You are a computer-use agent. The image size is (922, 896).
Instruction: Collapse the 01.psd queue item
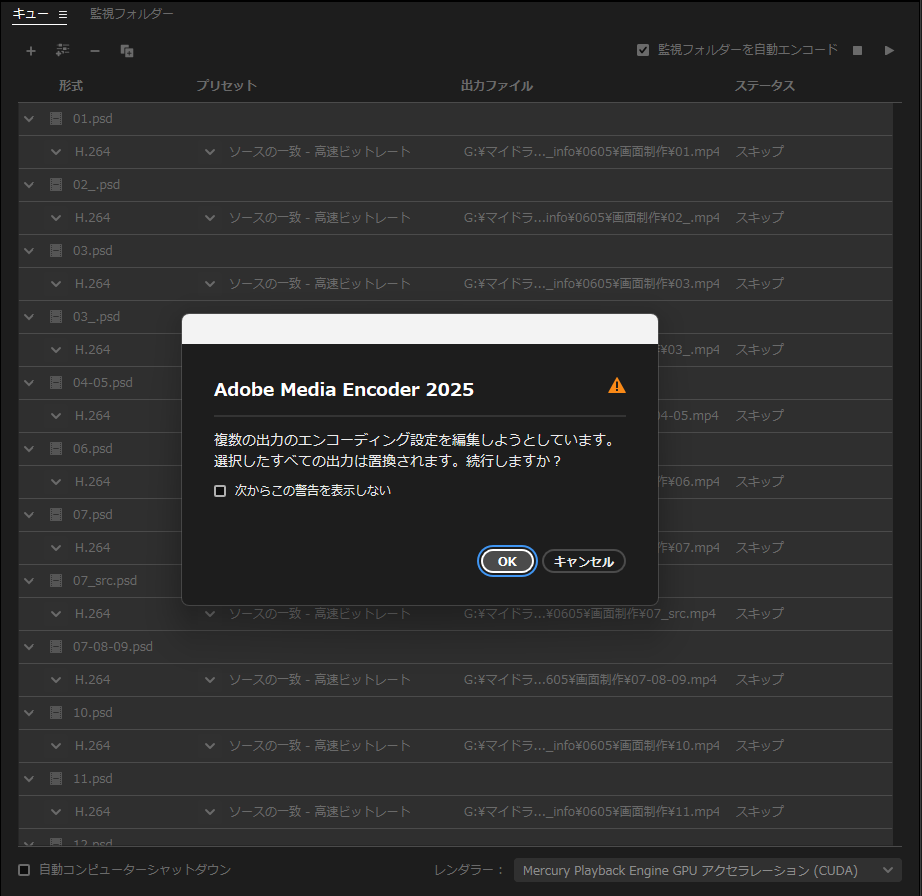29,119
